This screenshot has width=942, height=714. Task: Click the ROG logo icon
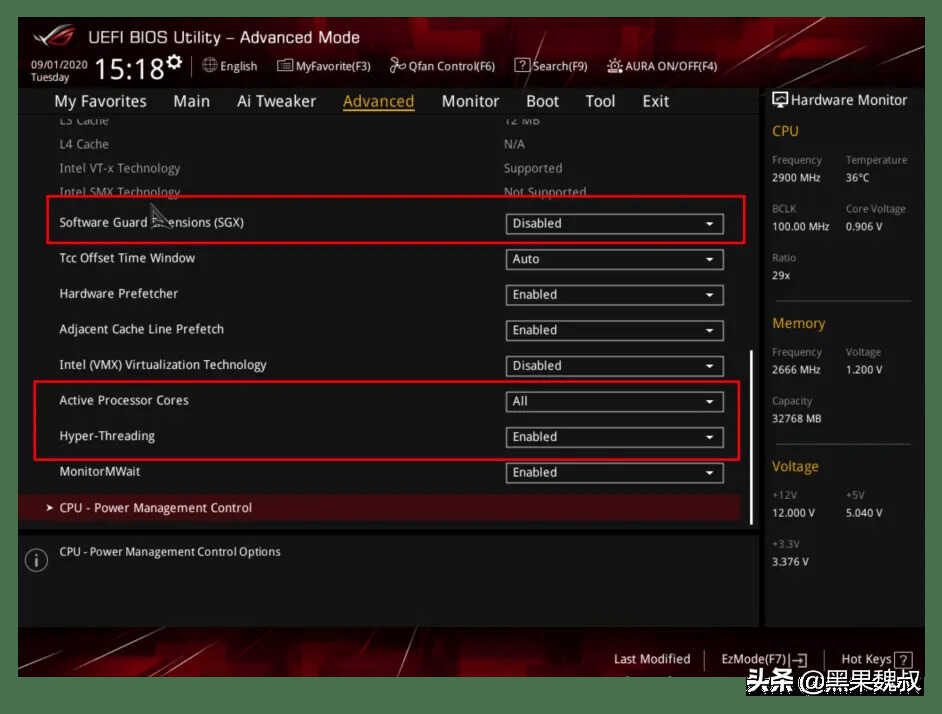click(x=55, y=35)
